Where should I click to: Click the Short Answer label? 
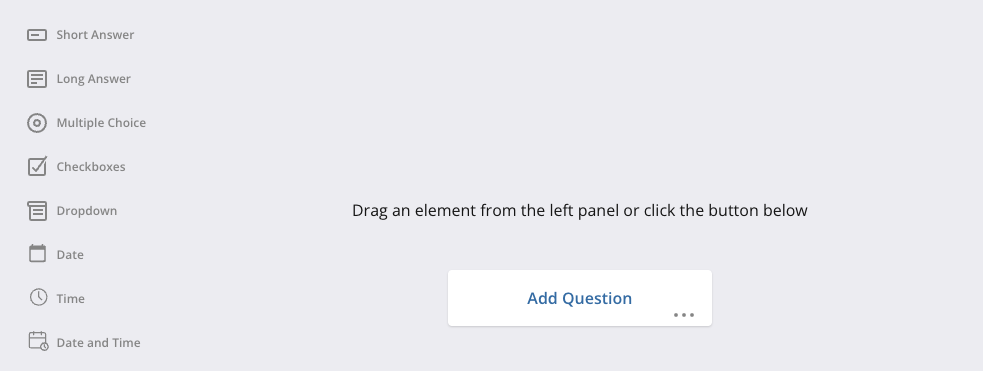[x=95, y=35]
